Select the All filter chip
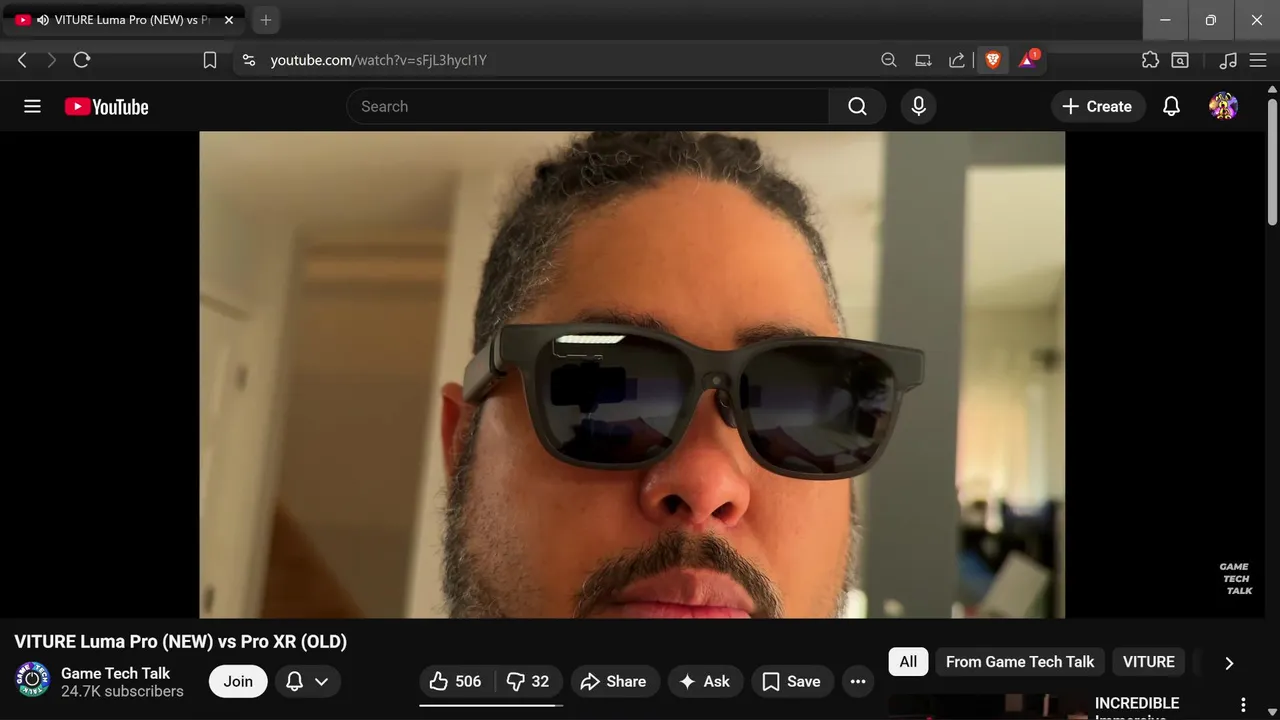 click(908, 661)
